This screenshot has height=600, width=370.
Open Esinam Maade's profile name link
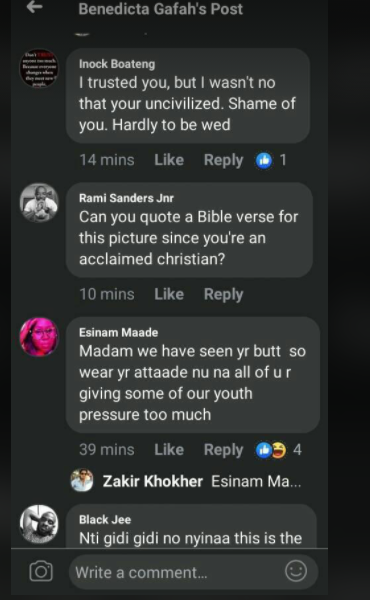click(118, 332)
